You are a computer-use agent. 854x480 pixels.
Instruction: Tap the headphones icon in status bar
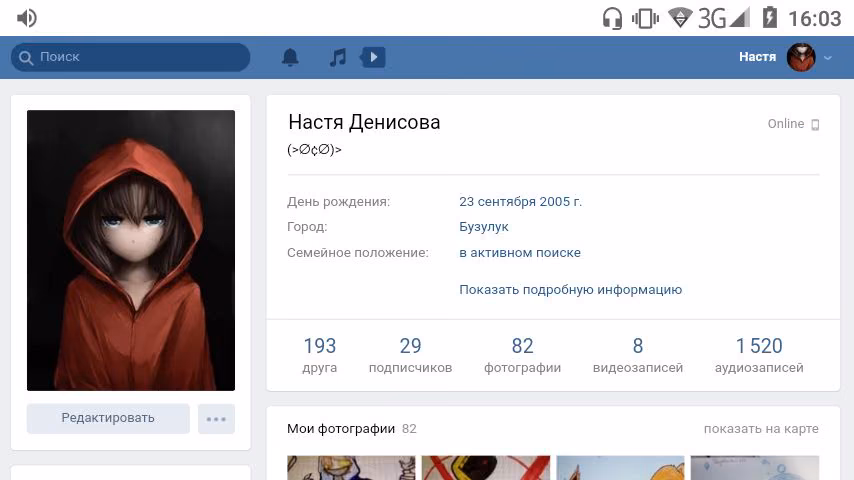pos(612,18)
